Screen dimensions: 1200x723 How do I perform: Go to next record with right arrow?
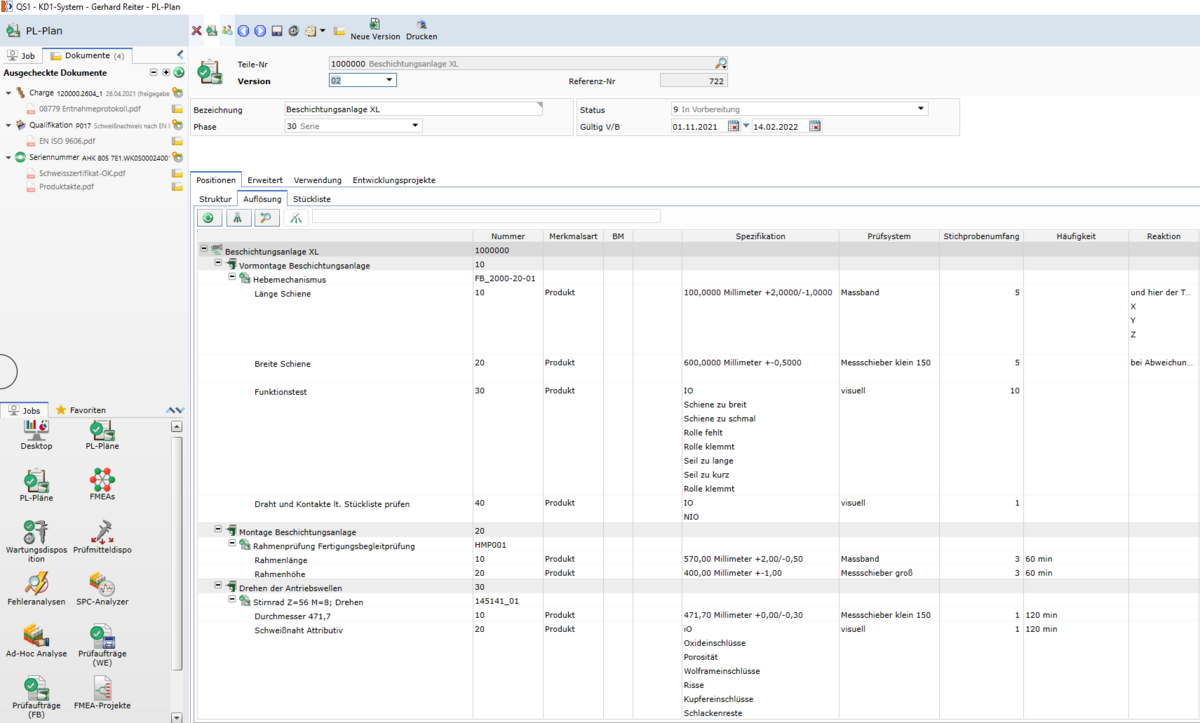pos(260,31)
